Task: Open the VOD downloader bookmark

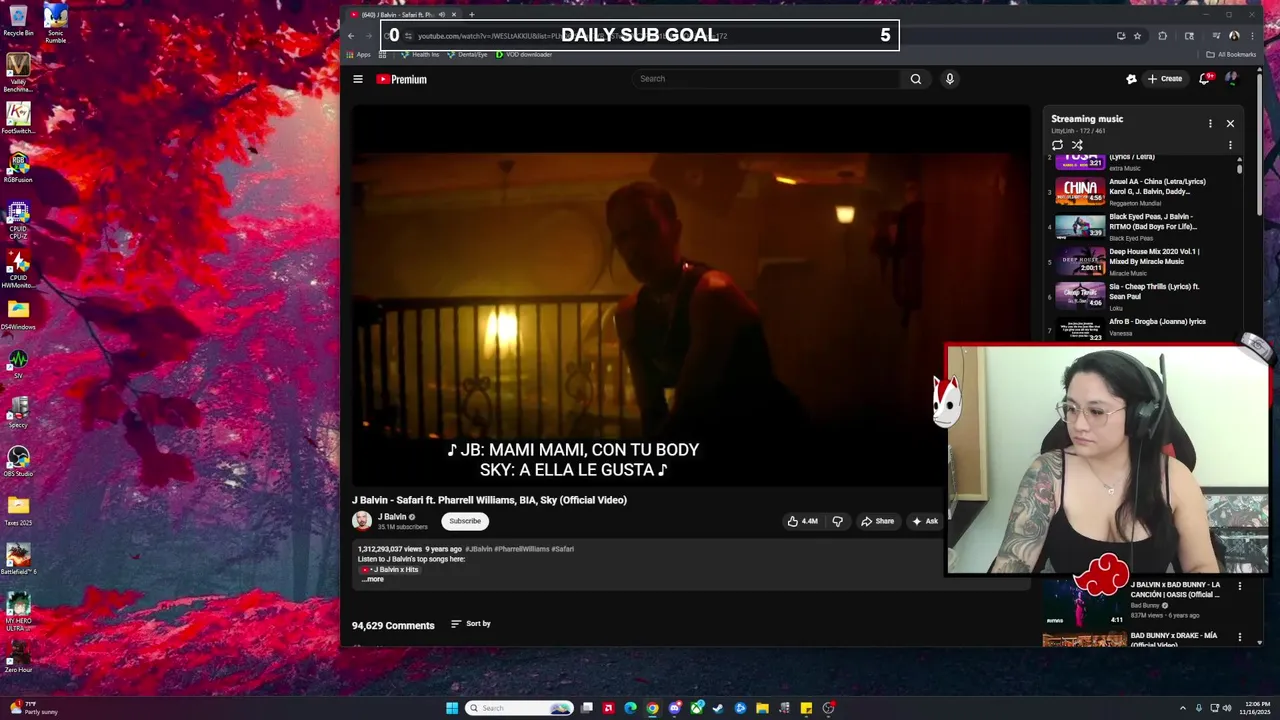Action: pos(524,55)
